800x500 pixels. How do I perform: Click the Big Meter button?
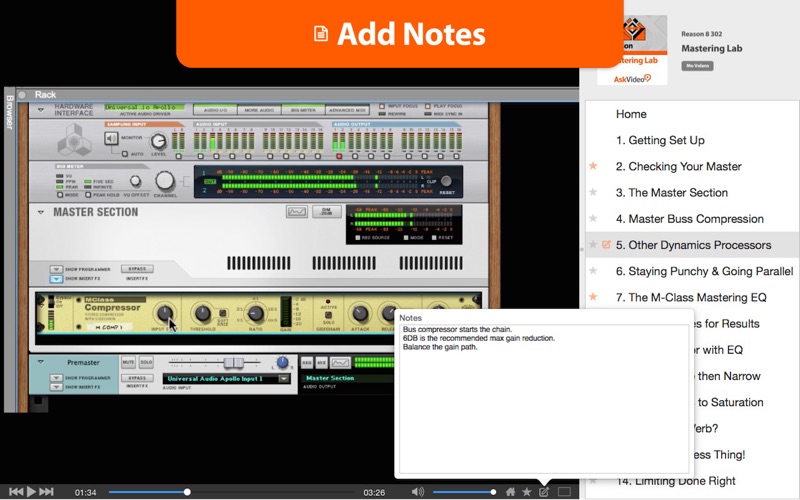pyautogui.click(x=303, y=110)
